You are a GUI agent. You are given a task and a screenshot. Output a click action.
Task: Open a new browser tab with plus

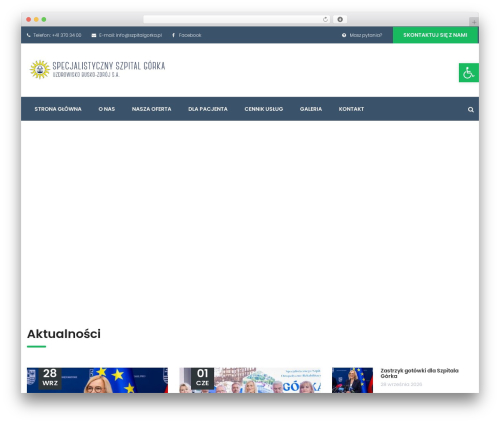[x=474, y=22]
